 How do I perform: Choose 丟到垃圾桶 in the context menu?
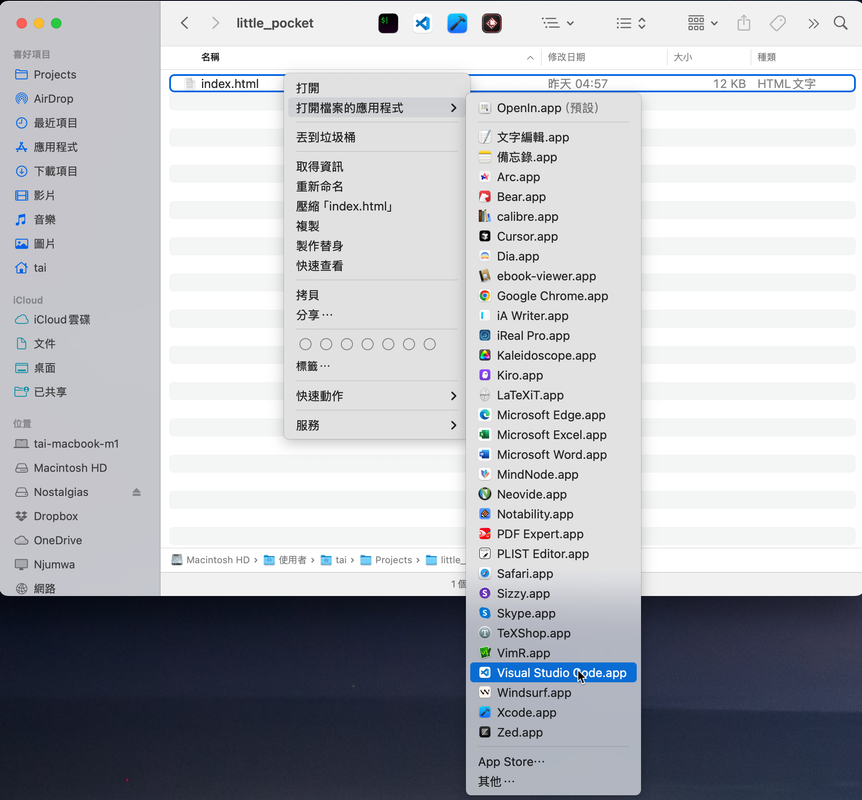click(x=377, y=137)
